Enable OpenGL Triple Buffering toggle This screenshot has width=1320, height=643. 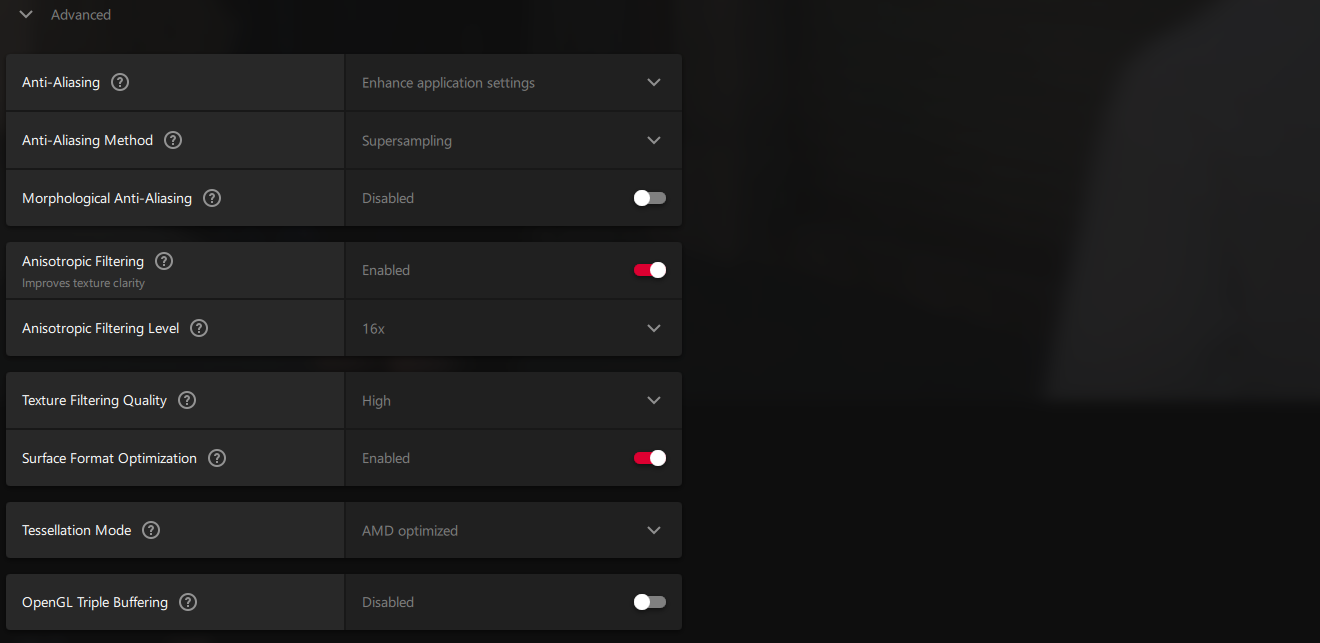click(649, 602)
